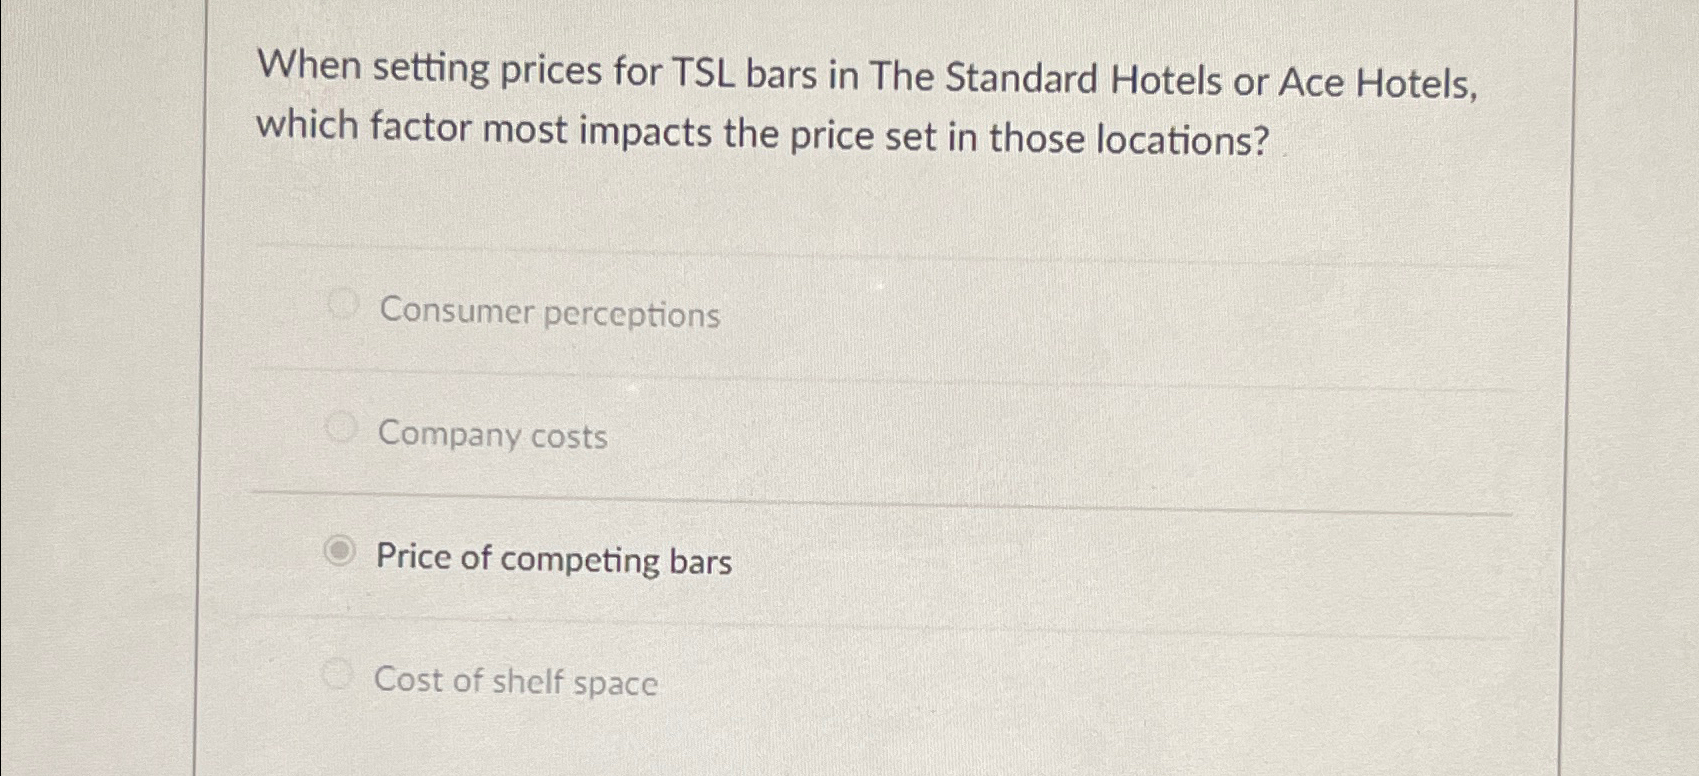Click the filled radio indicator beside competing bars
This screenshot has width=1699, height=776.
click(x=341, y=549)
